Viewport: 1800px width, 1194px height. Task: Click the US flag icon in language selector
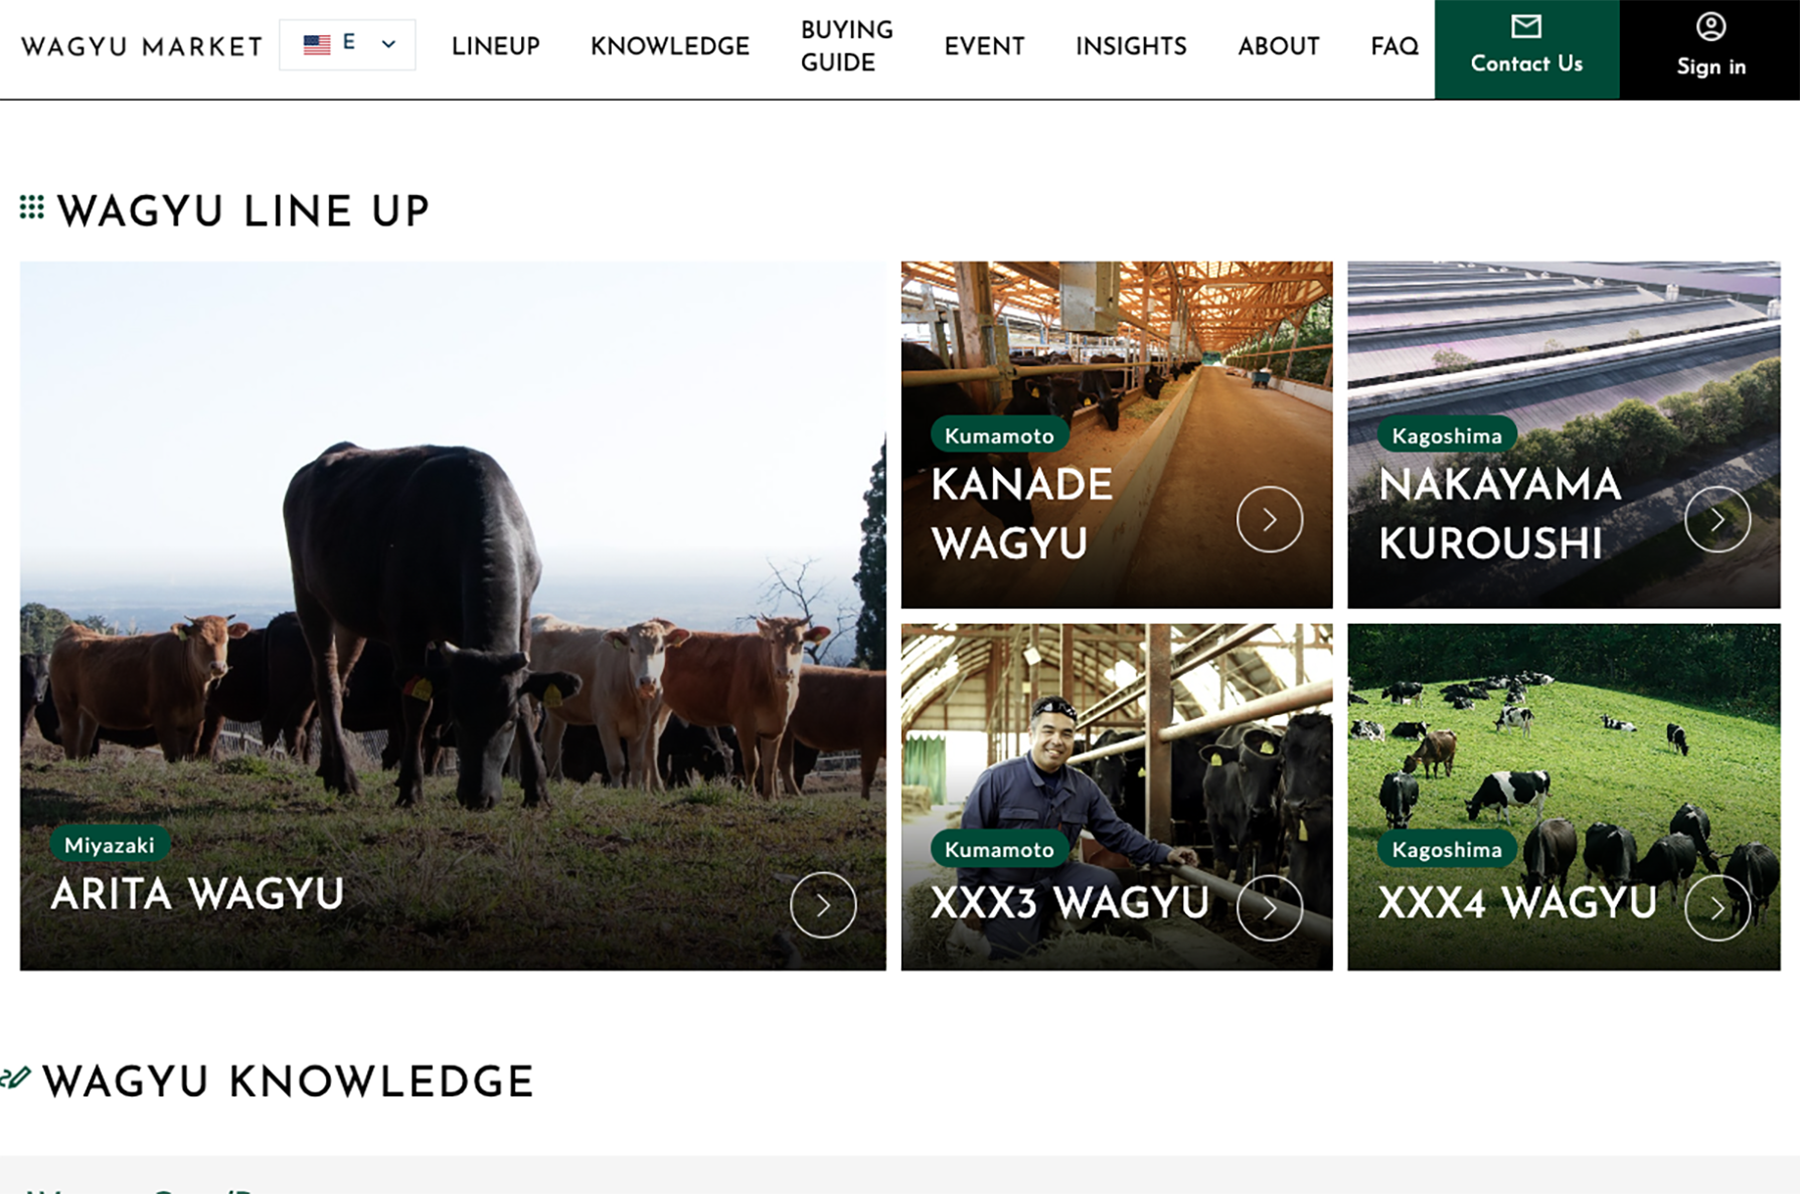(x=317, y=44)
